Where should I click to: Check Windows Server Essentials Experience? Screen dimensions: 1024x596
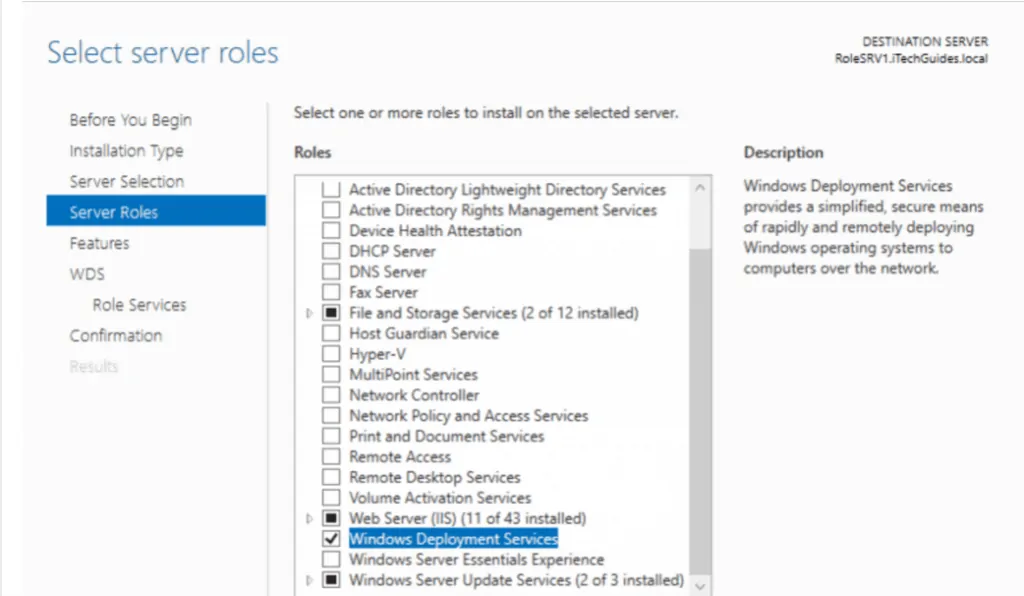pyautogui.click(x=333, y=559)
